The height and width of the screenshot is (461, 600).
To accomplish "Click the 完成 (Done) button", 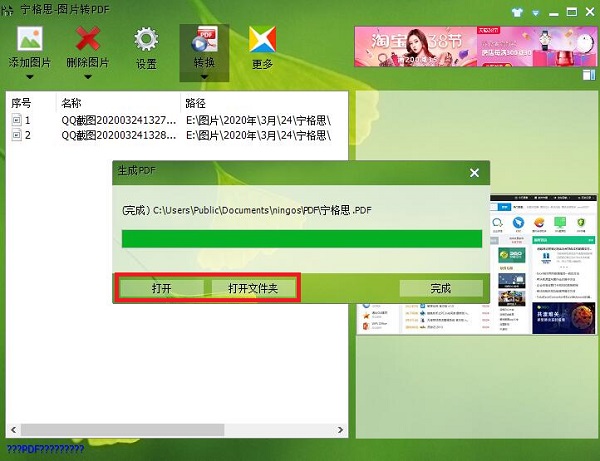I will pyautogui.click(x=441, y=288).
